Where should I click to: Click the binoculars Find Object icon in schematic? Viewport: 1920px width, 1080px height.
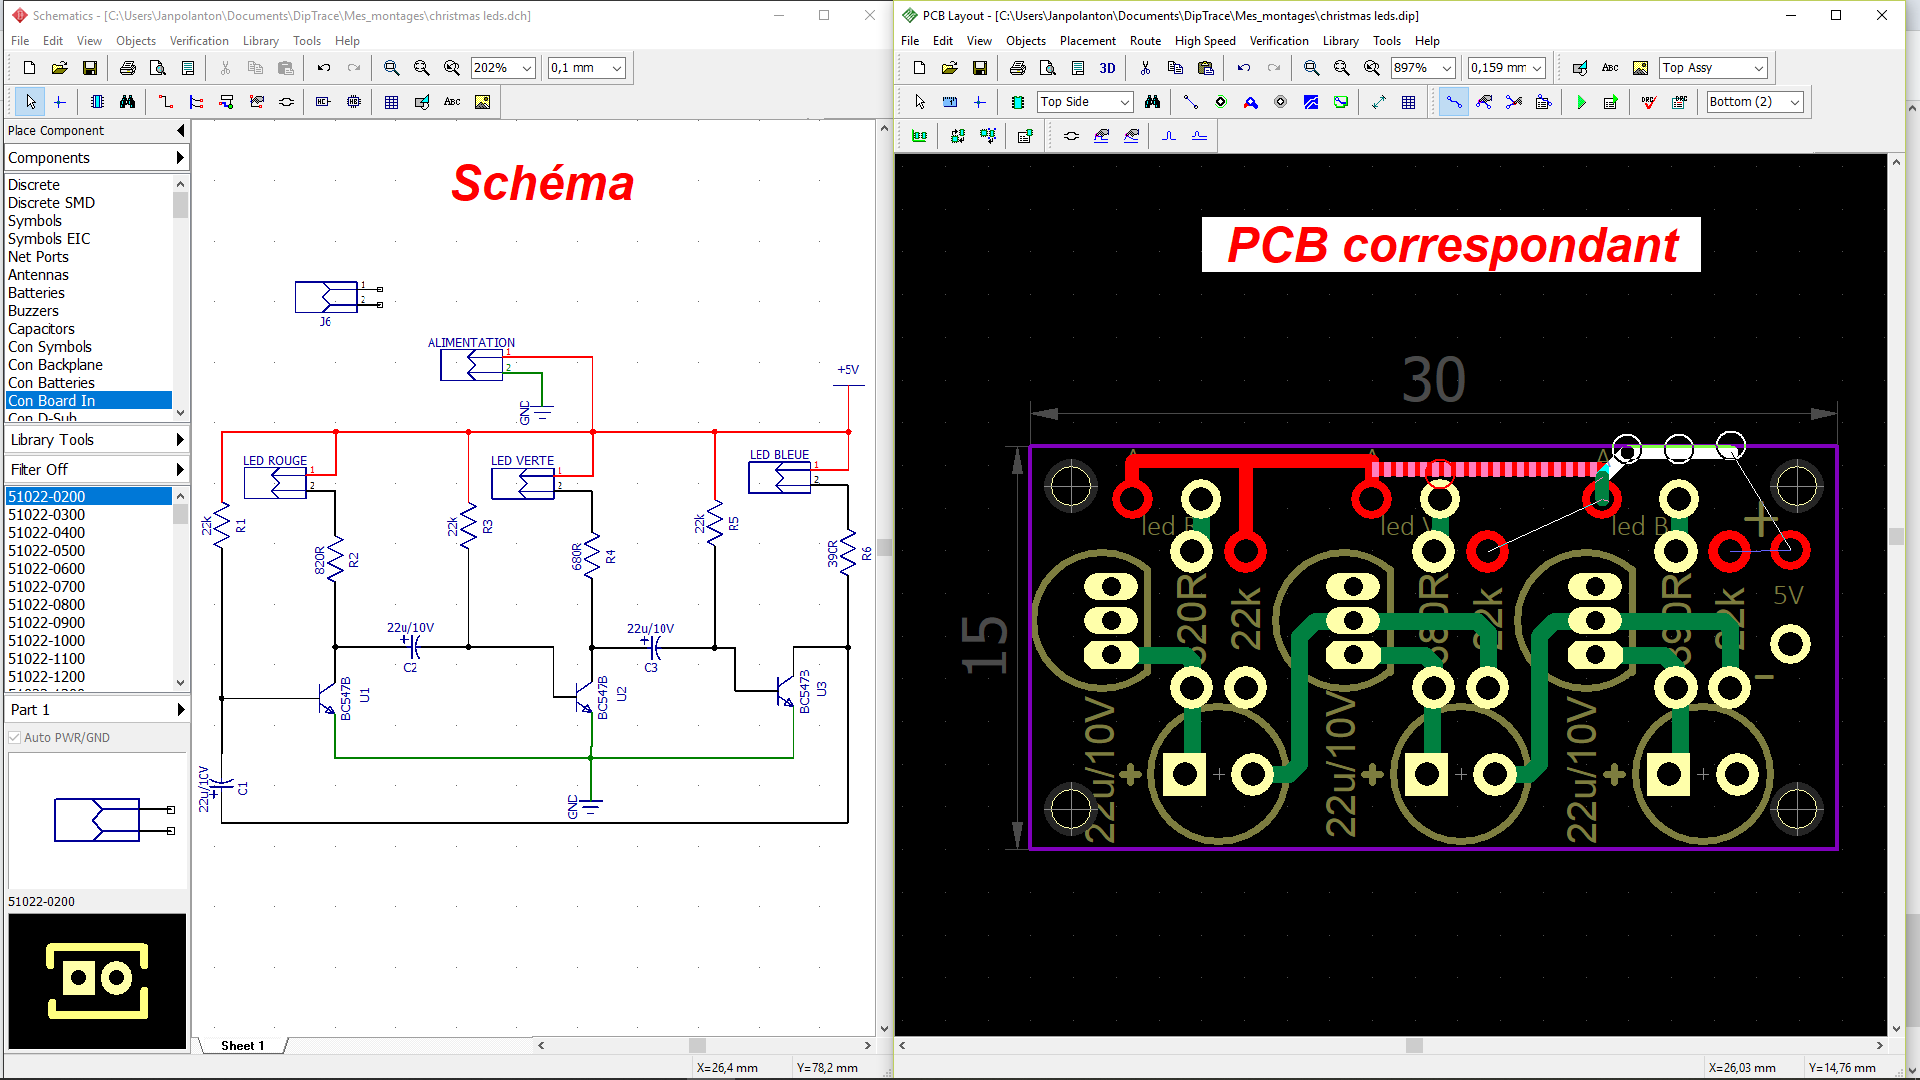coord(127,102)
